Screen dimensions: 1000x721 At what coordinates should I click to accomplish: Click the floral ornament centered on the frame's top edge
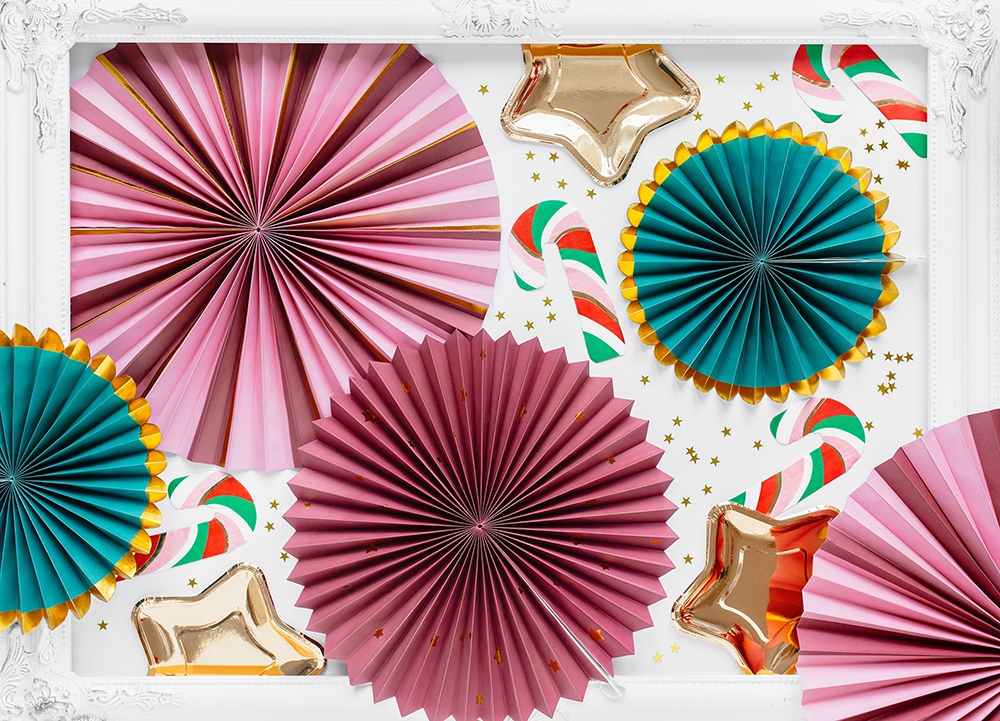click(500, 15)
